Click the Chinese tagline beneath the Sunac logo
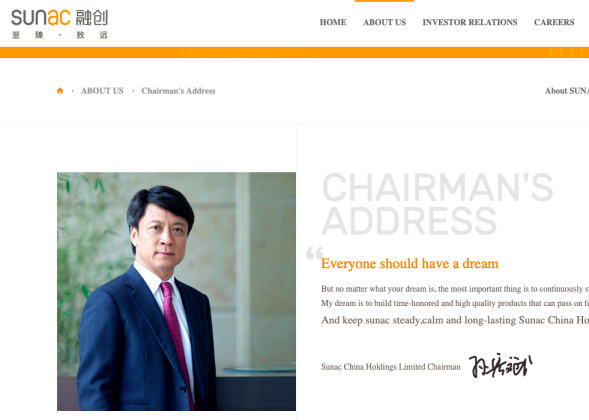The width and height of the screenshot is (589, 420). [60, 35]
